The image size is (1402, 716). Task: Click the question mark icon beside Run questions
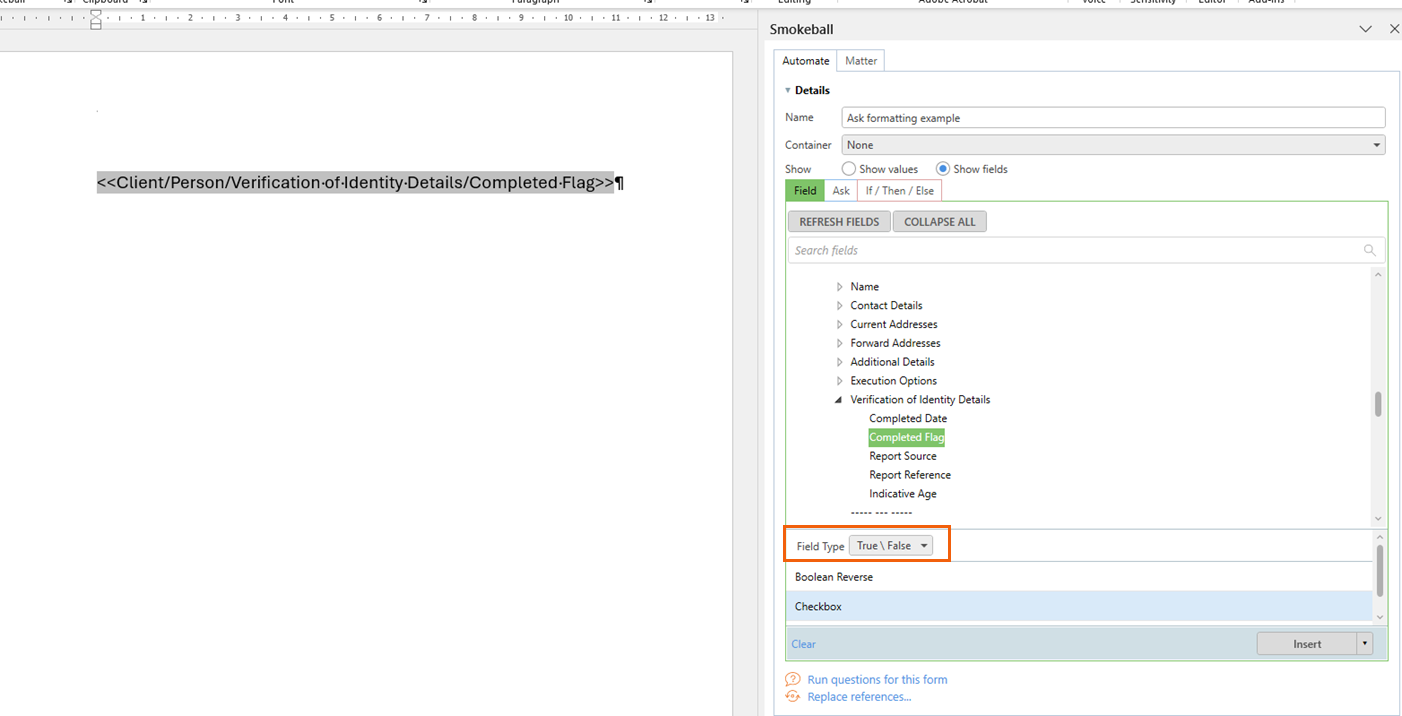coord(793,679)
